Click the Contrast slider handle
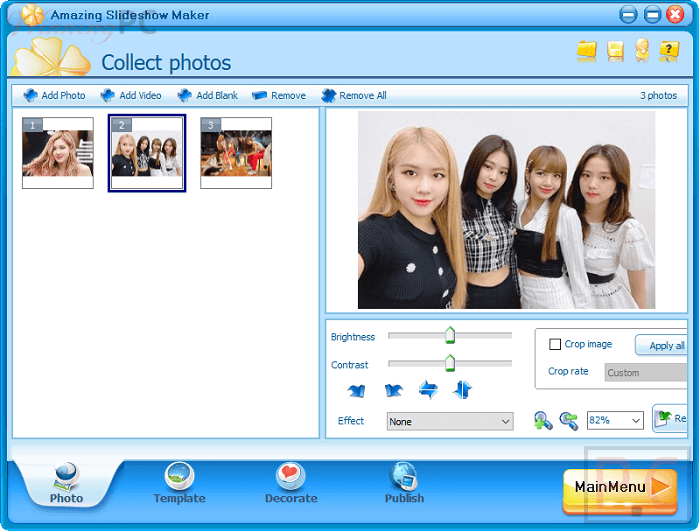The height and width of the screenshot is (532, 700). pos(450,363)
